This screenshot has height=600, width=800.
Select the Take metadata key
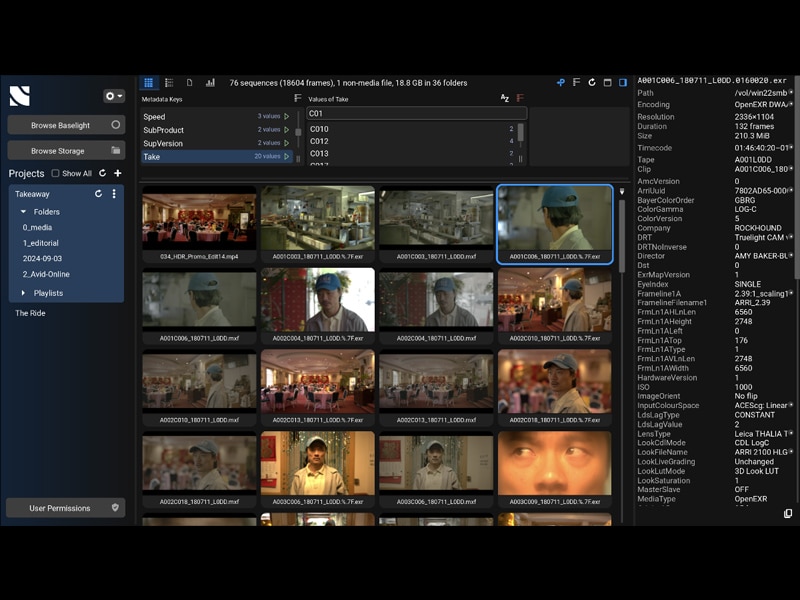[x=217, y=156]
